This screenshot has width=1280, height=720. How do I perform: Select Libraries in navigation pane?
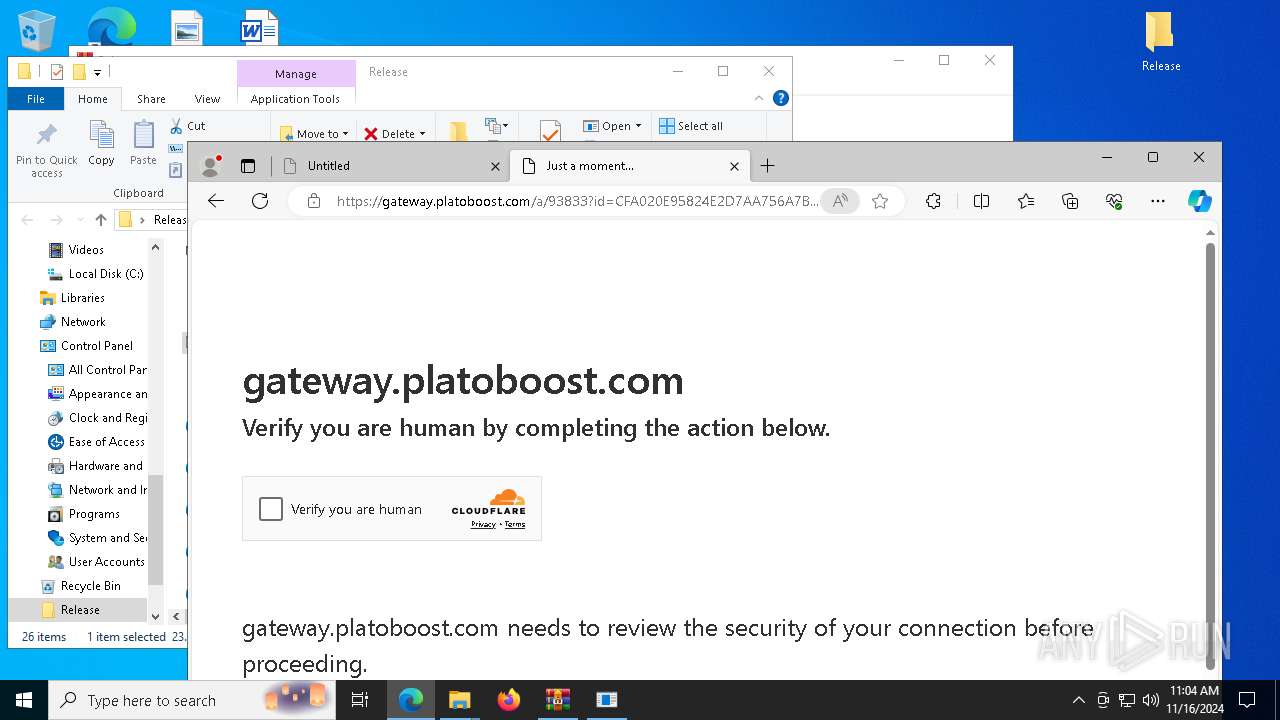tap(72, 298)
